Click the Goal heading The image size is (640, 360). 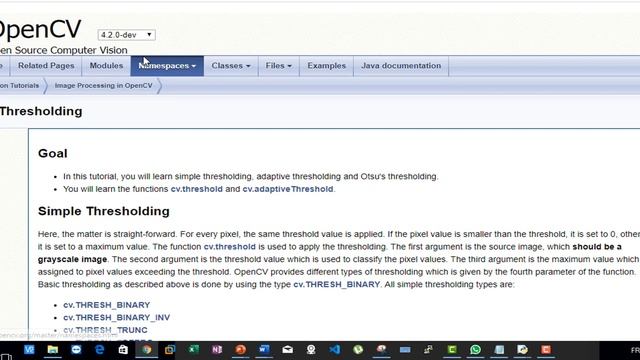click(53, 153)
